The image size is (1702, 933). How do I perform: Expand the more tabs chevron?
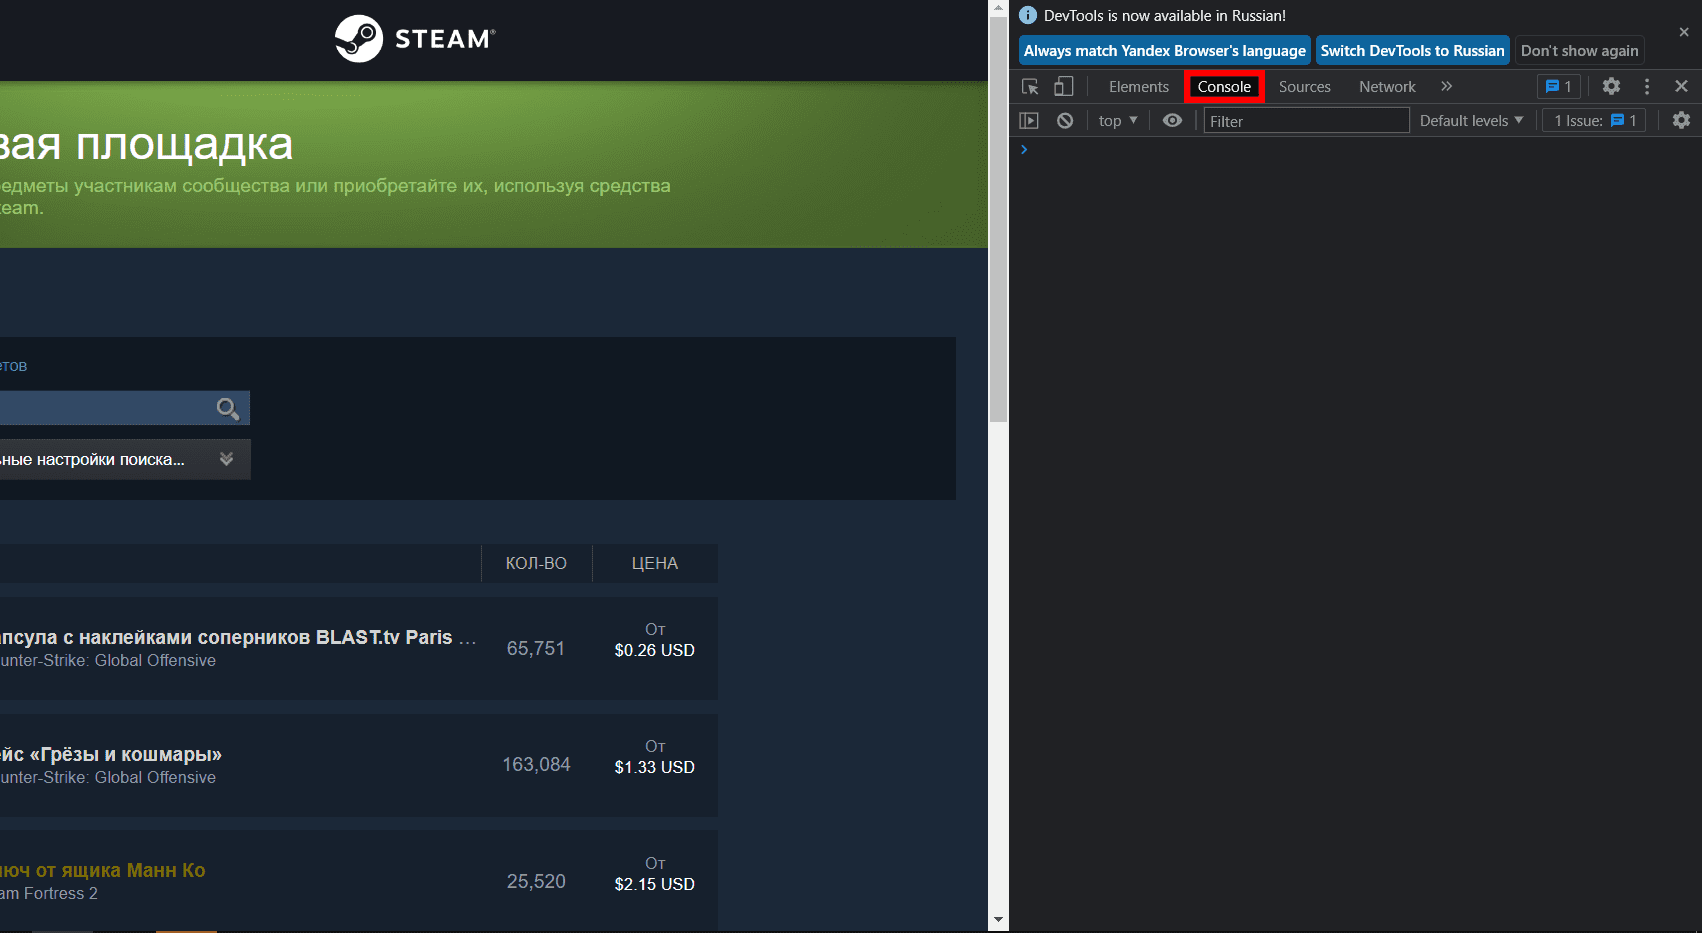(1446, 87)
